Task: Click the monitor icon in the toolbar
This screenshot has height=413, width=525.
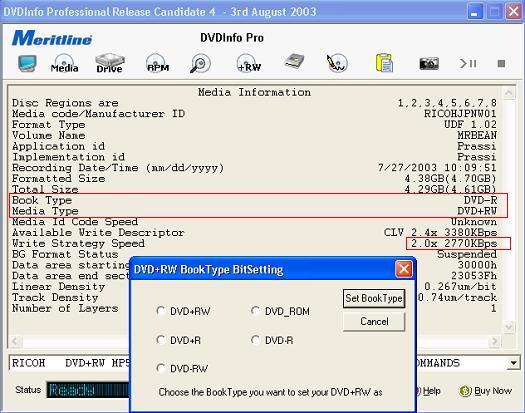Action: point(27,63)
